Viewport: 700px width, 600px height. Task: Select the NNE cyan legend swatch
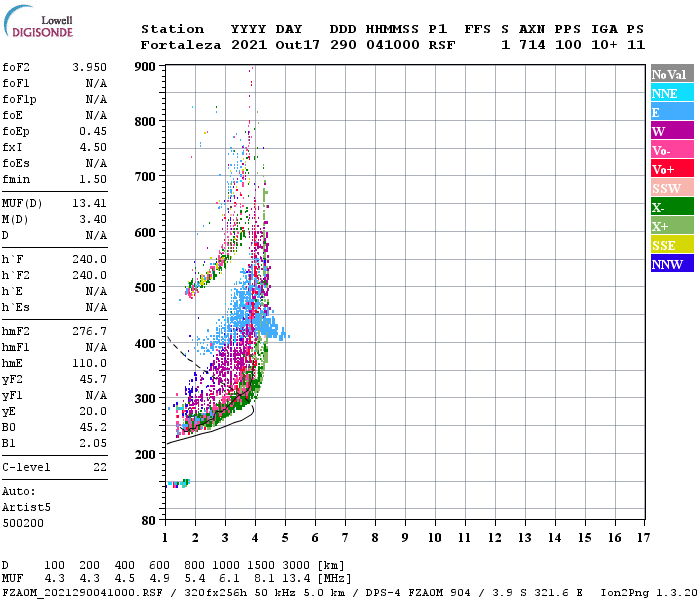pos(672,93)
